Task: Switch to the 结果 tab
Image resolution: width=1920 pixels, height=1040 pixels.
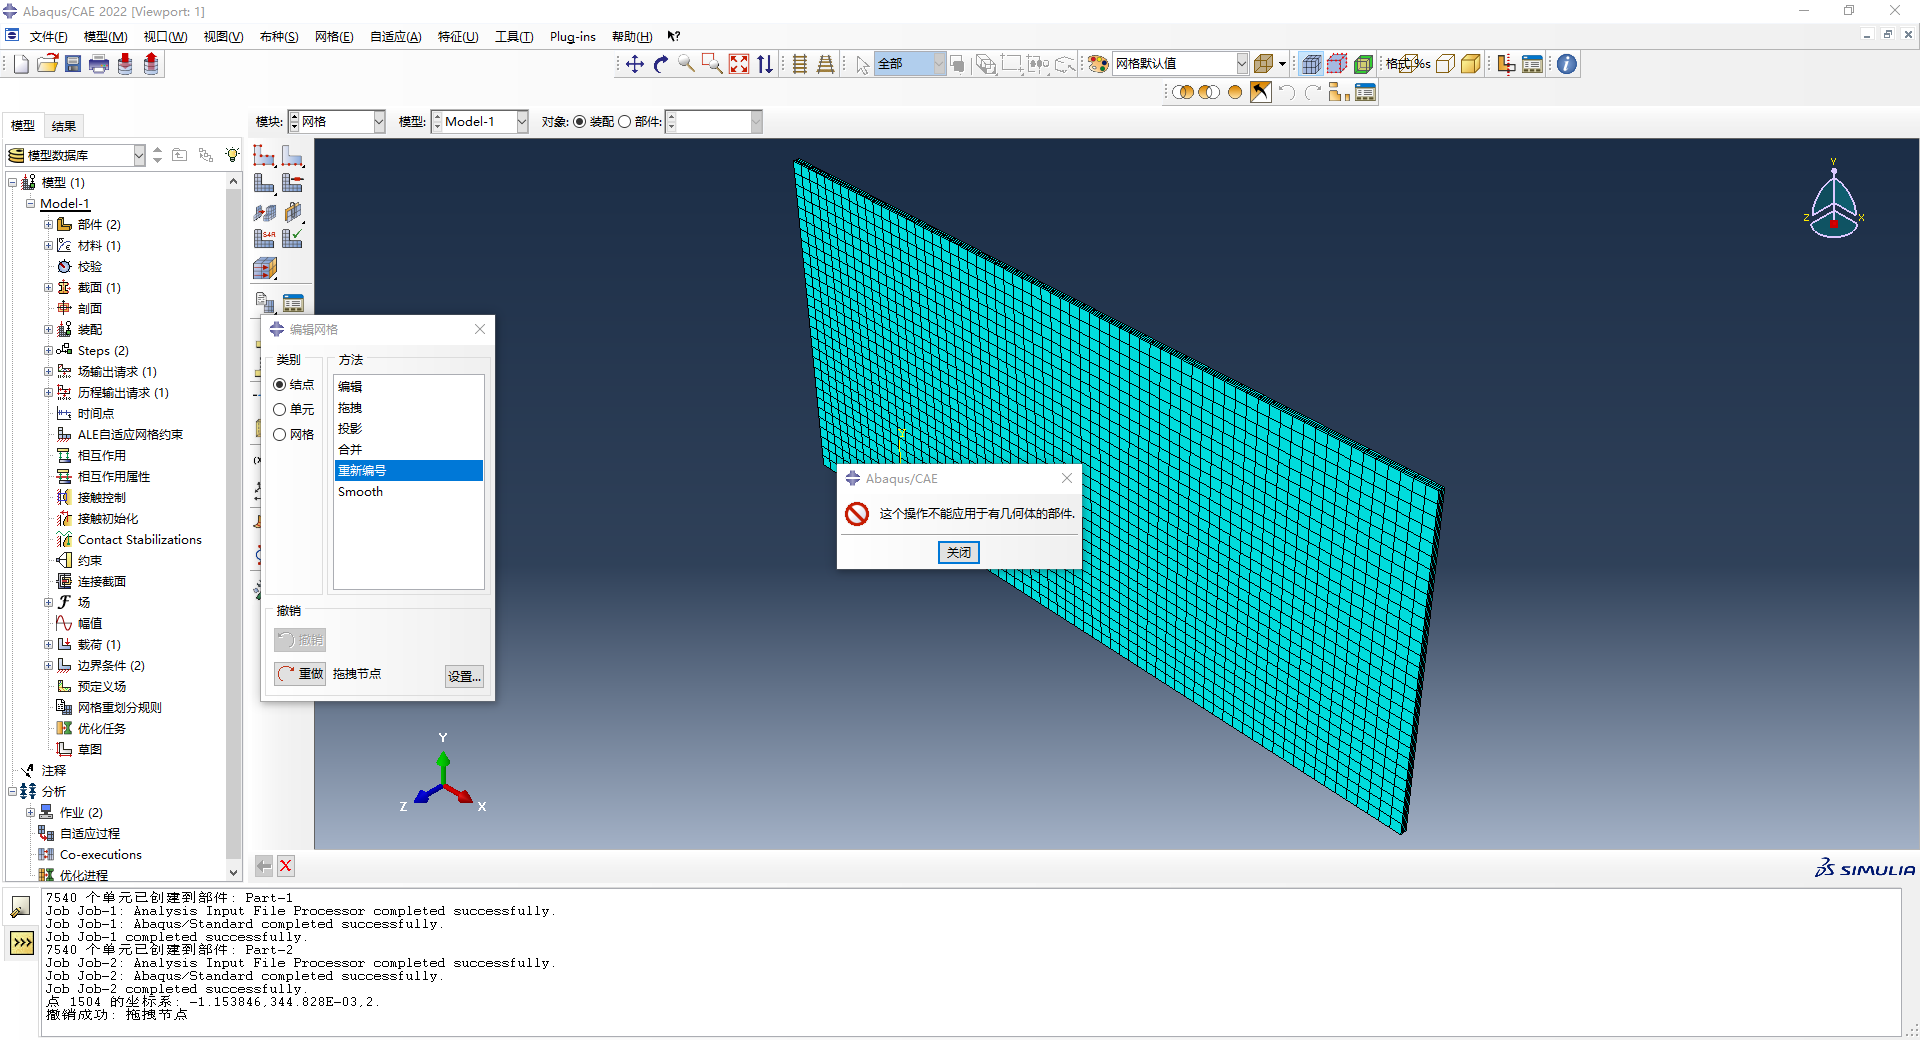Action: tap(64, 126)
